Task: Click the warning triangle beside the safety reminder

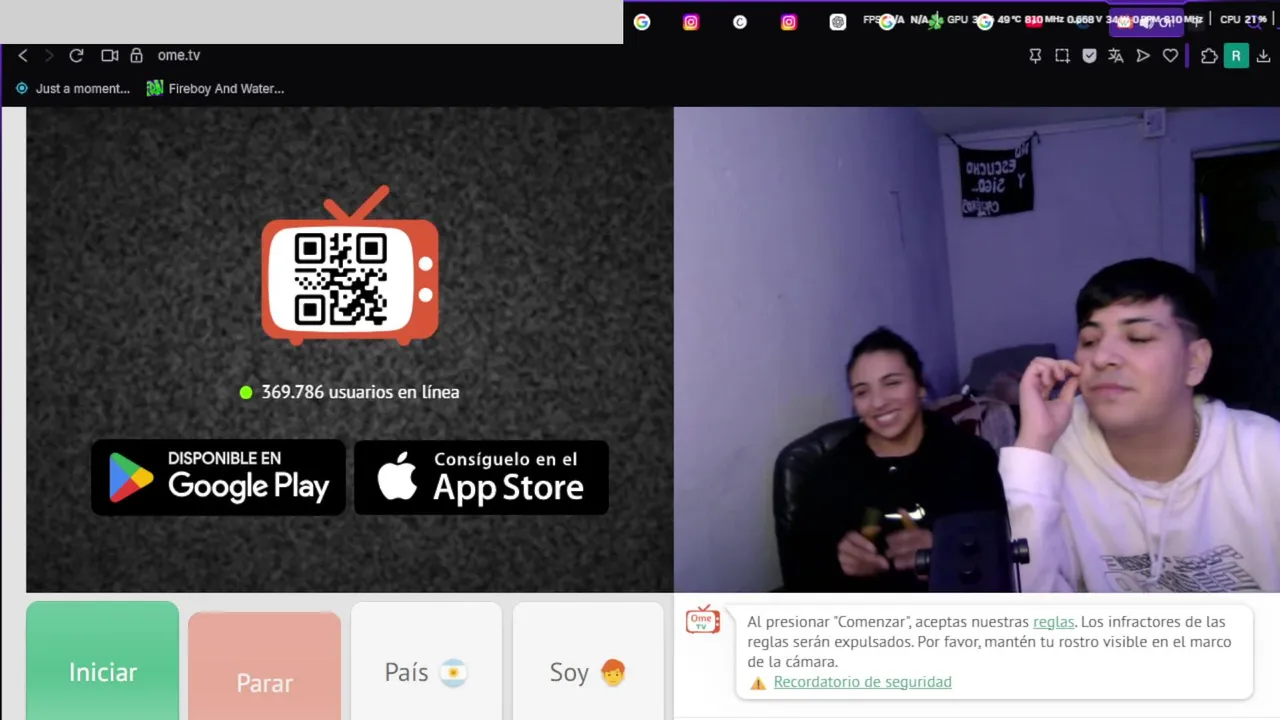Action: point(758,683)
